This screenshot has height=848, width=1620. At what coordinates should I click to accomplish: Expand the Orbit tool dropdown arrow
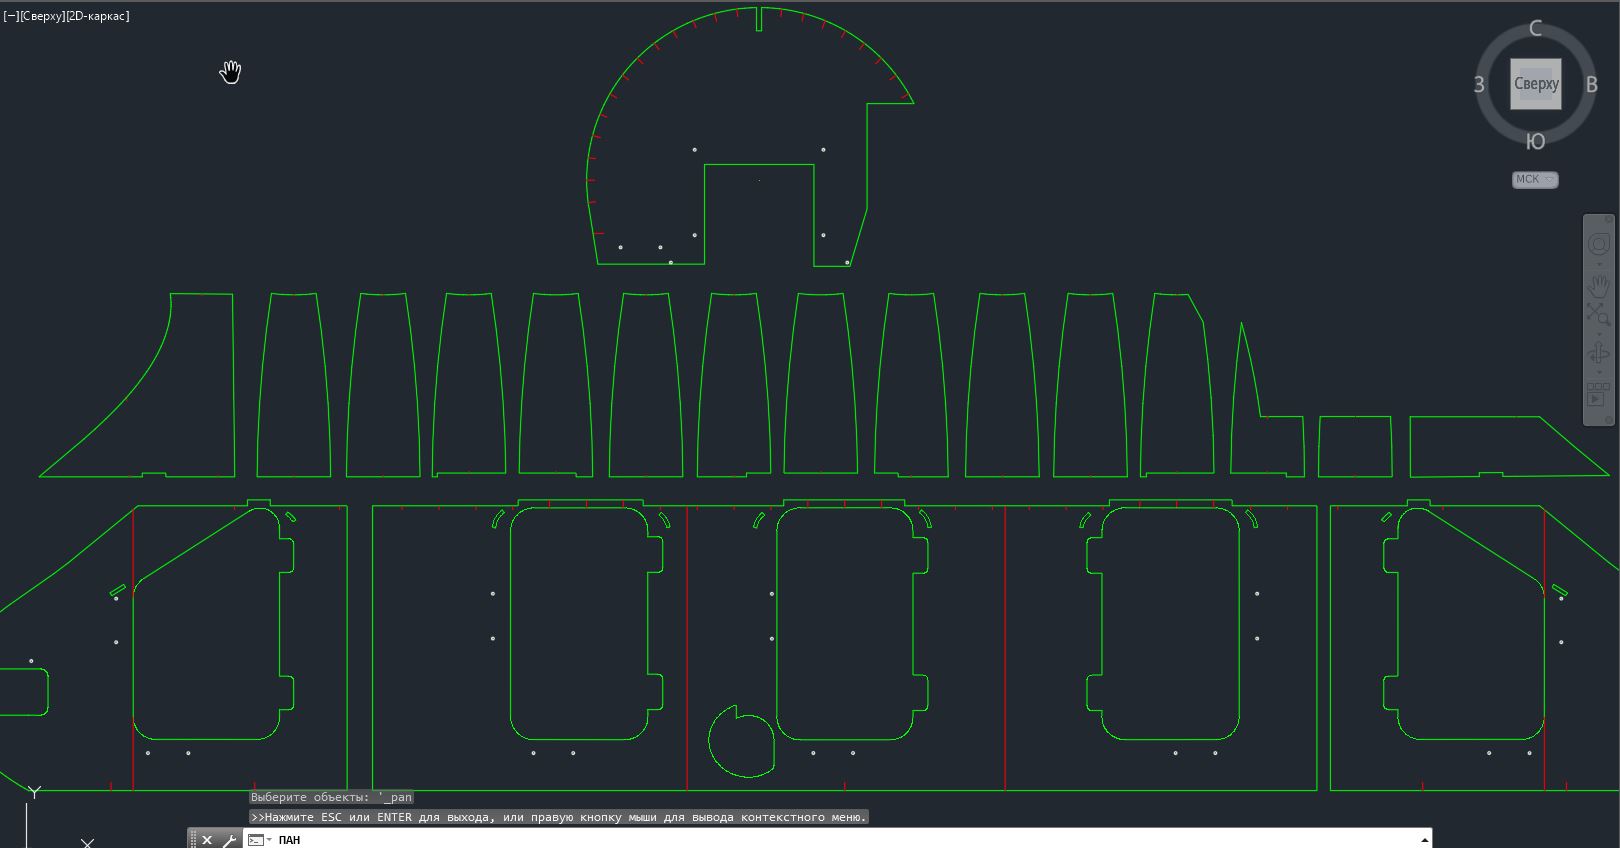pyautogui.click(x=1598, y=372)
